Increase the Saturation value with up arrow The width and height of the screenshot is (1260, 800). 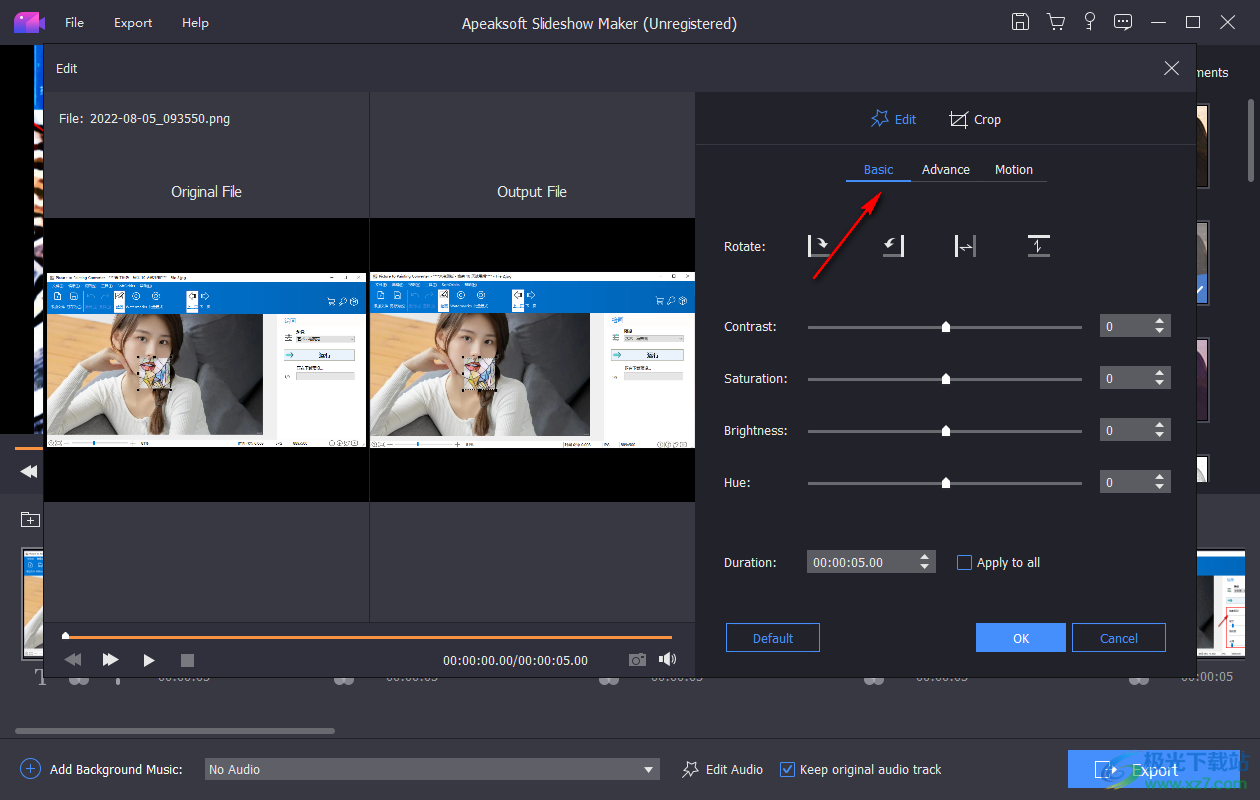point(1159,373)
